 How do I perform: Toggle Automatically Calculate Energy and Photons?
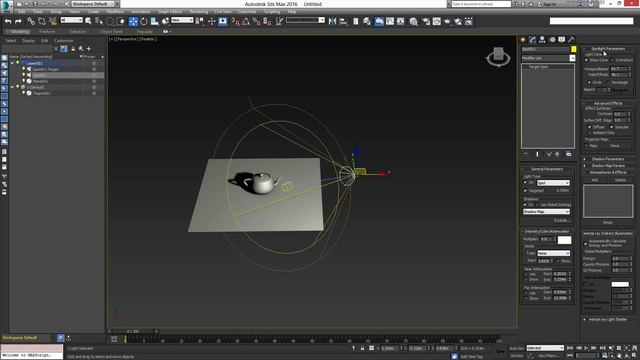point(586,243)
